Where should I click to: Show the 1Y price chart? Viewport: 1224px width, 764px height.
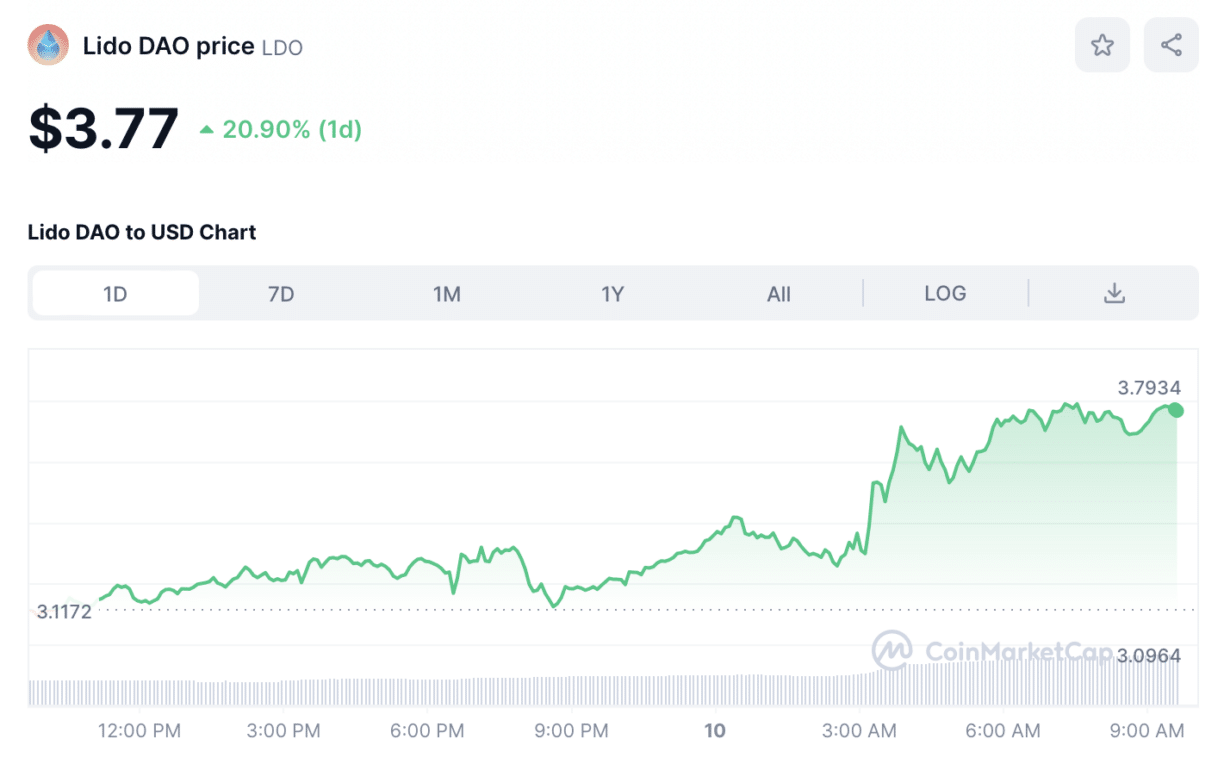pos(613,293)
